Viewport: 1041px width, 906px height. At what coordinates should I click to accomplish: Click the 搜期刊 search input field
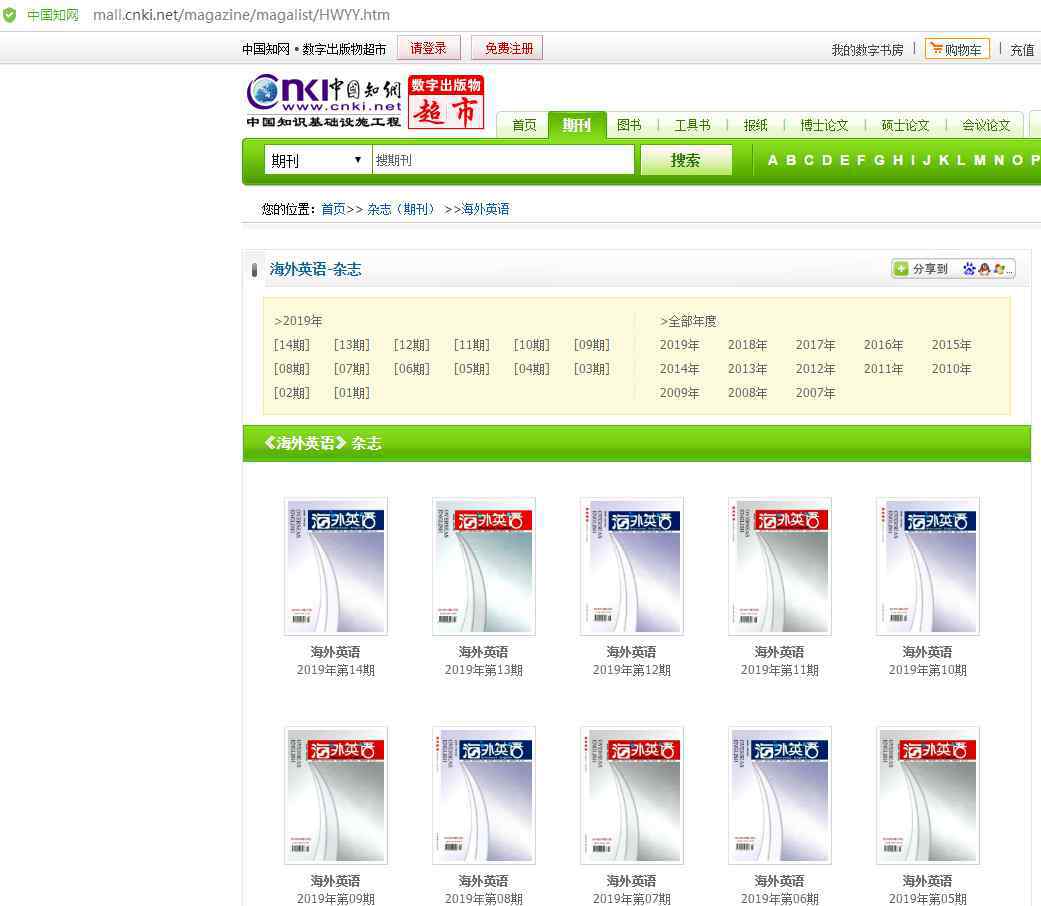(503, 160)
